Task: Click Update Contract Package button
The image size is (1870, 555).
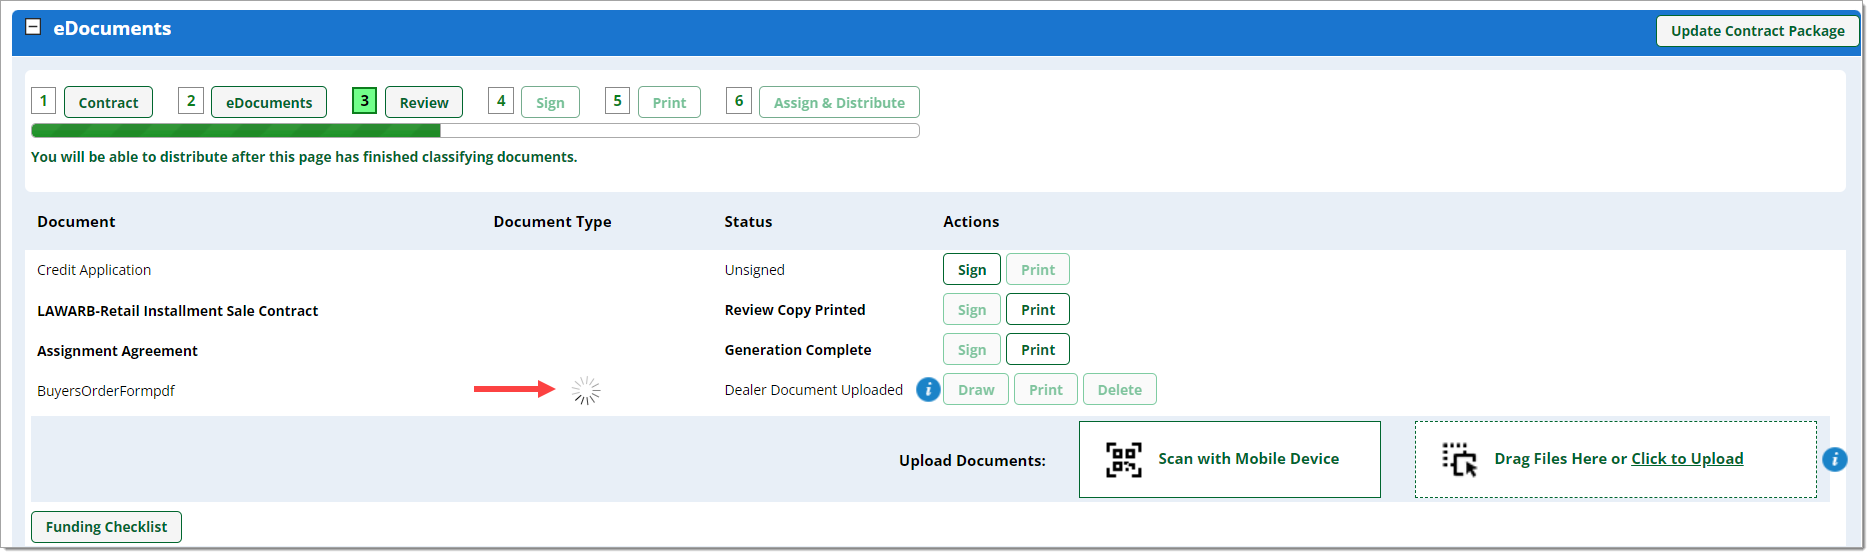Action: point(1757,31)
